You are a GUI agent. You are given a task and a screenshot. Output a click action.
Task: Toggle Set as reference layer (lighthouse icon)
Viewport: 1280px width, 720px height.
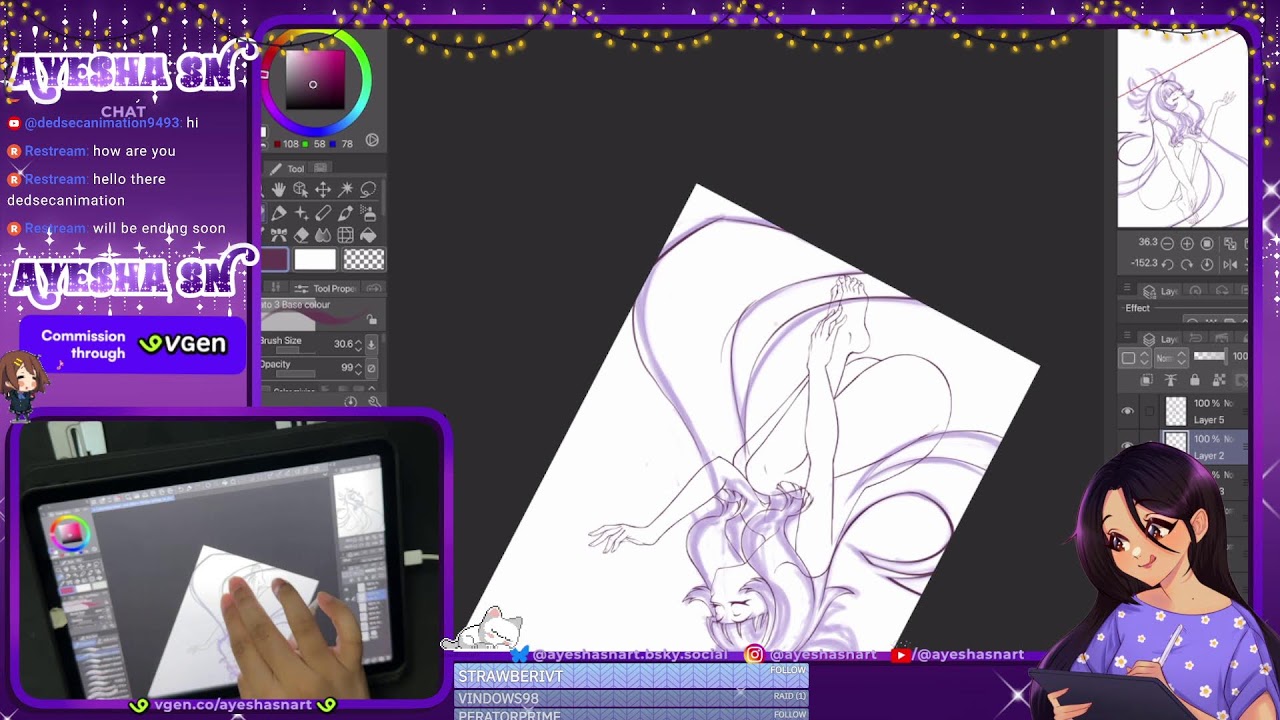[x=1171, y=380]
